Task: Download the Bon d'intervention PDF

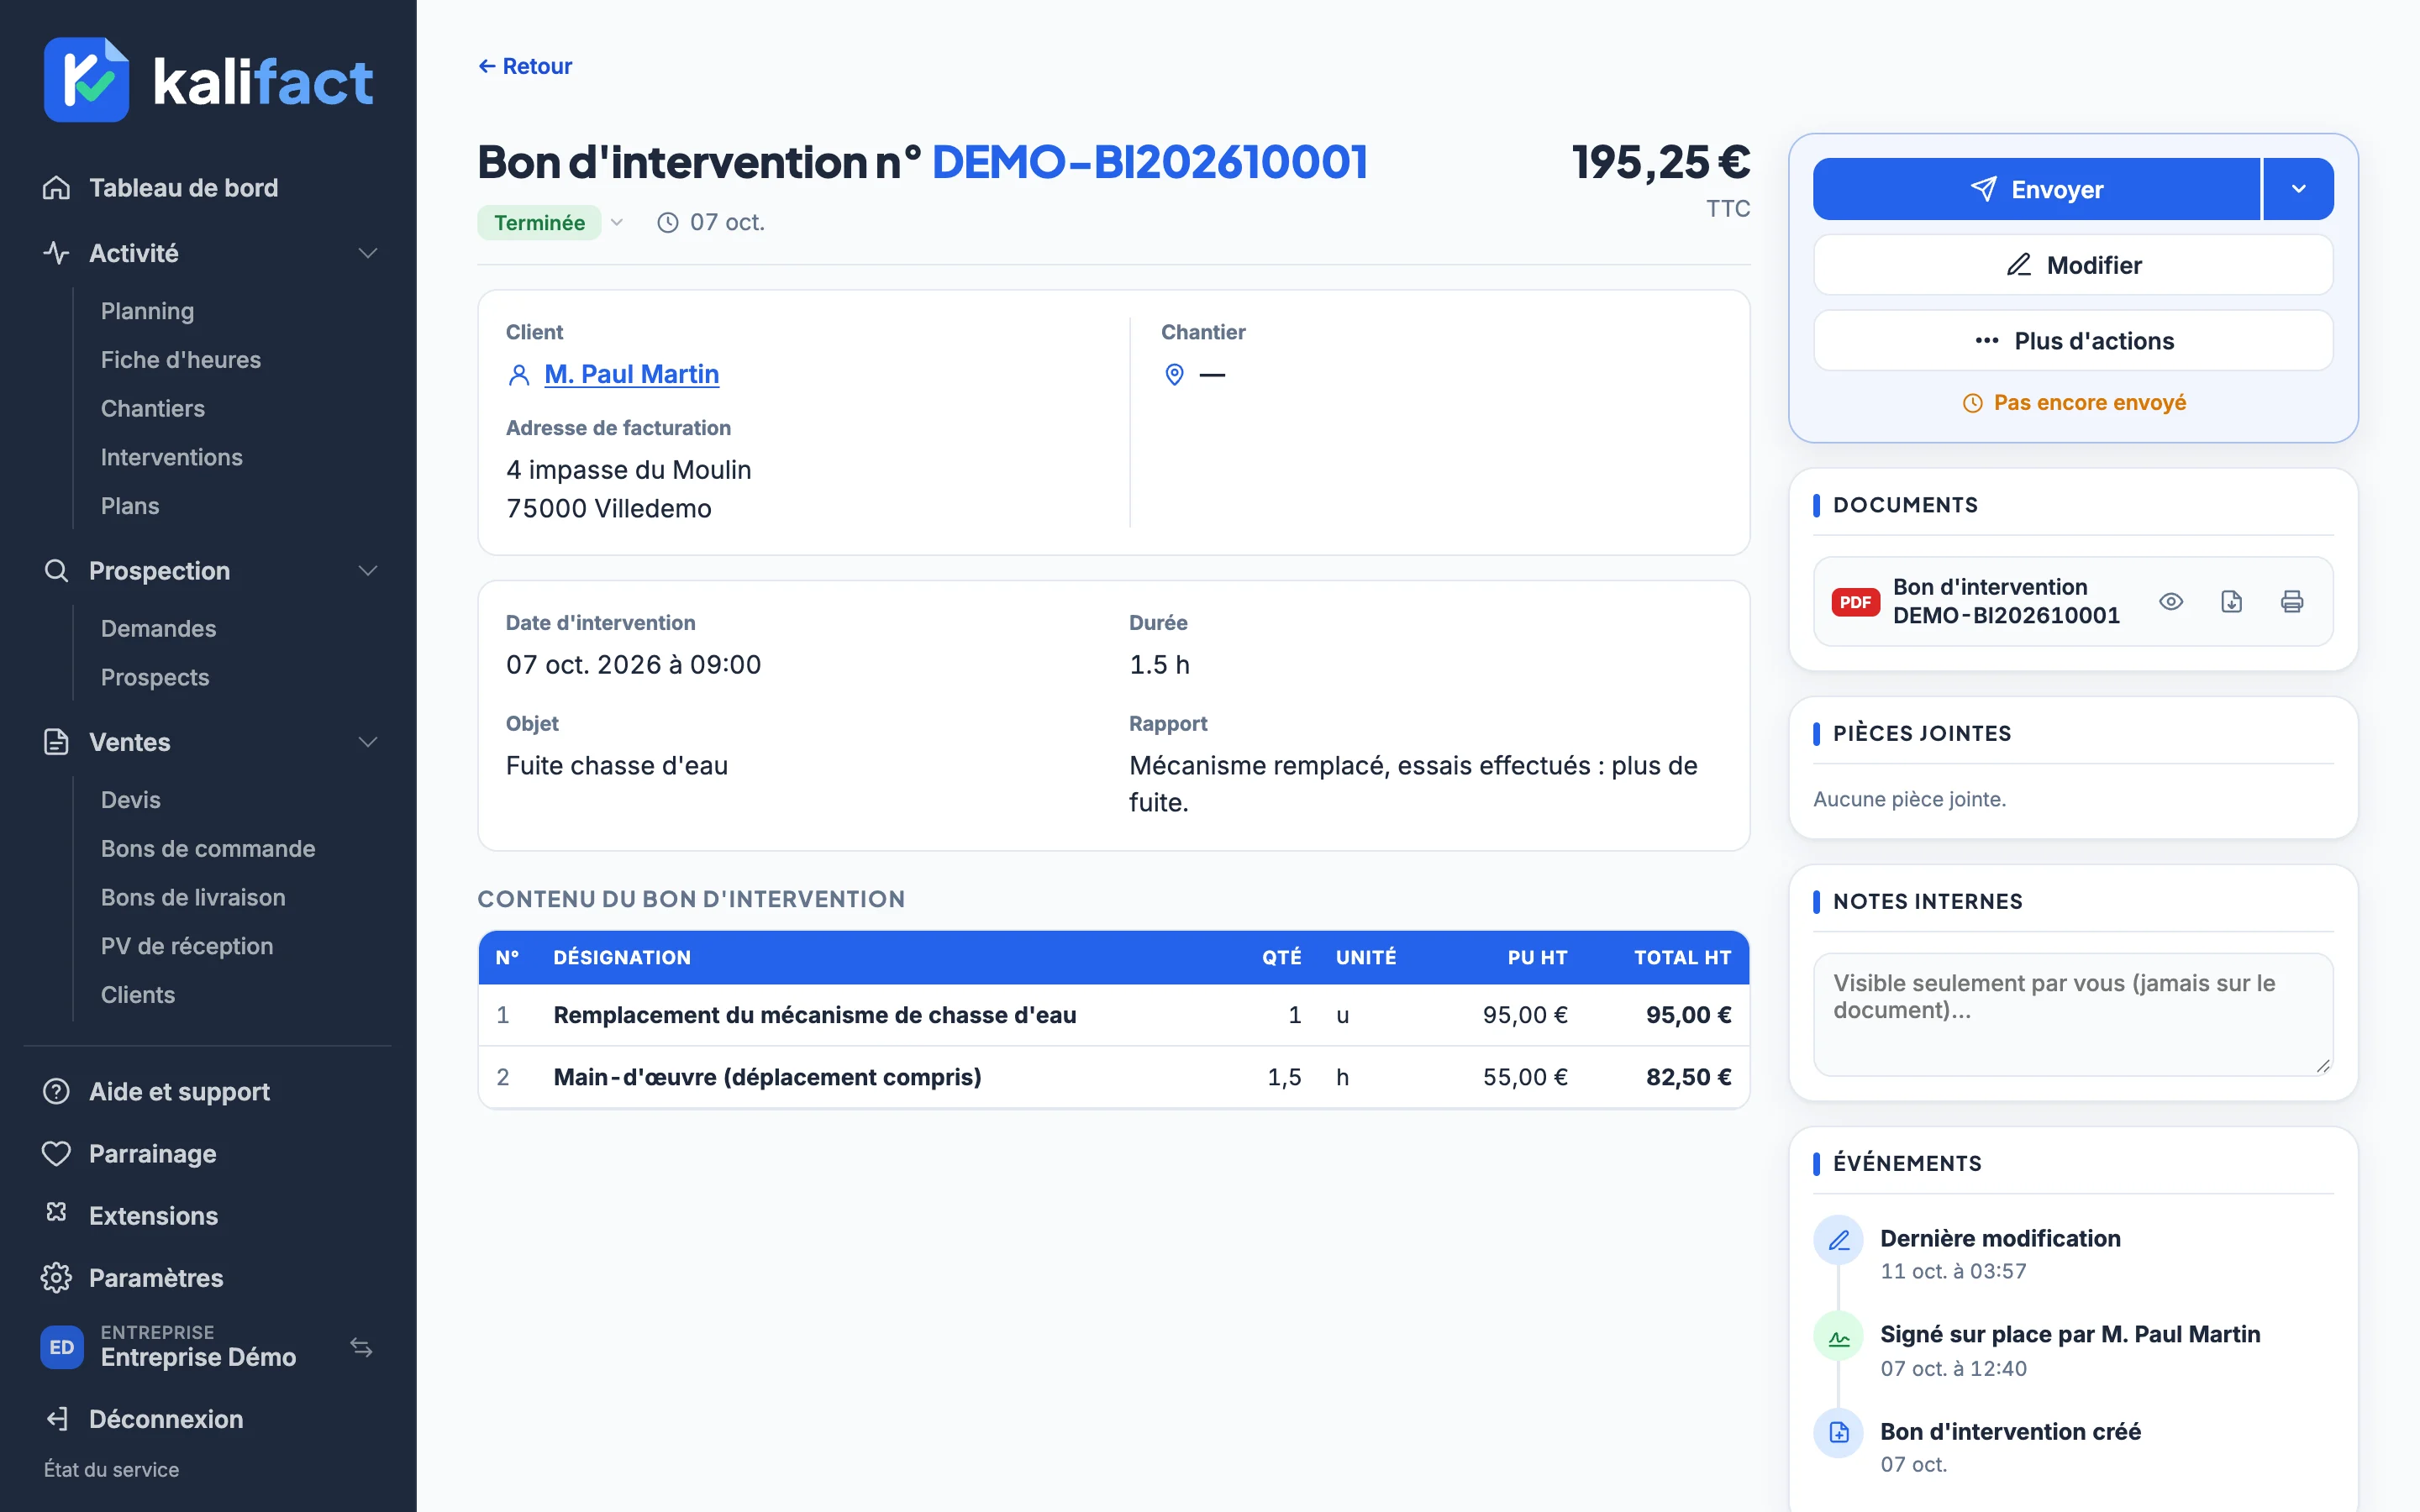Action: pyautogui.click(x=2231, y=601)
